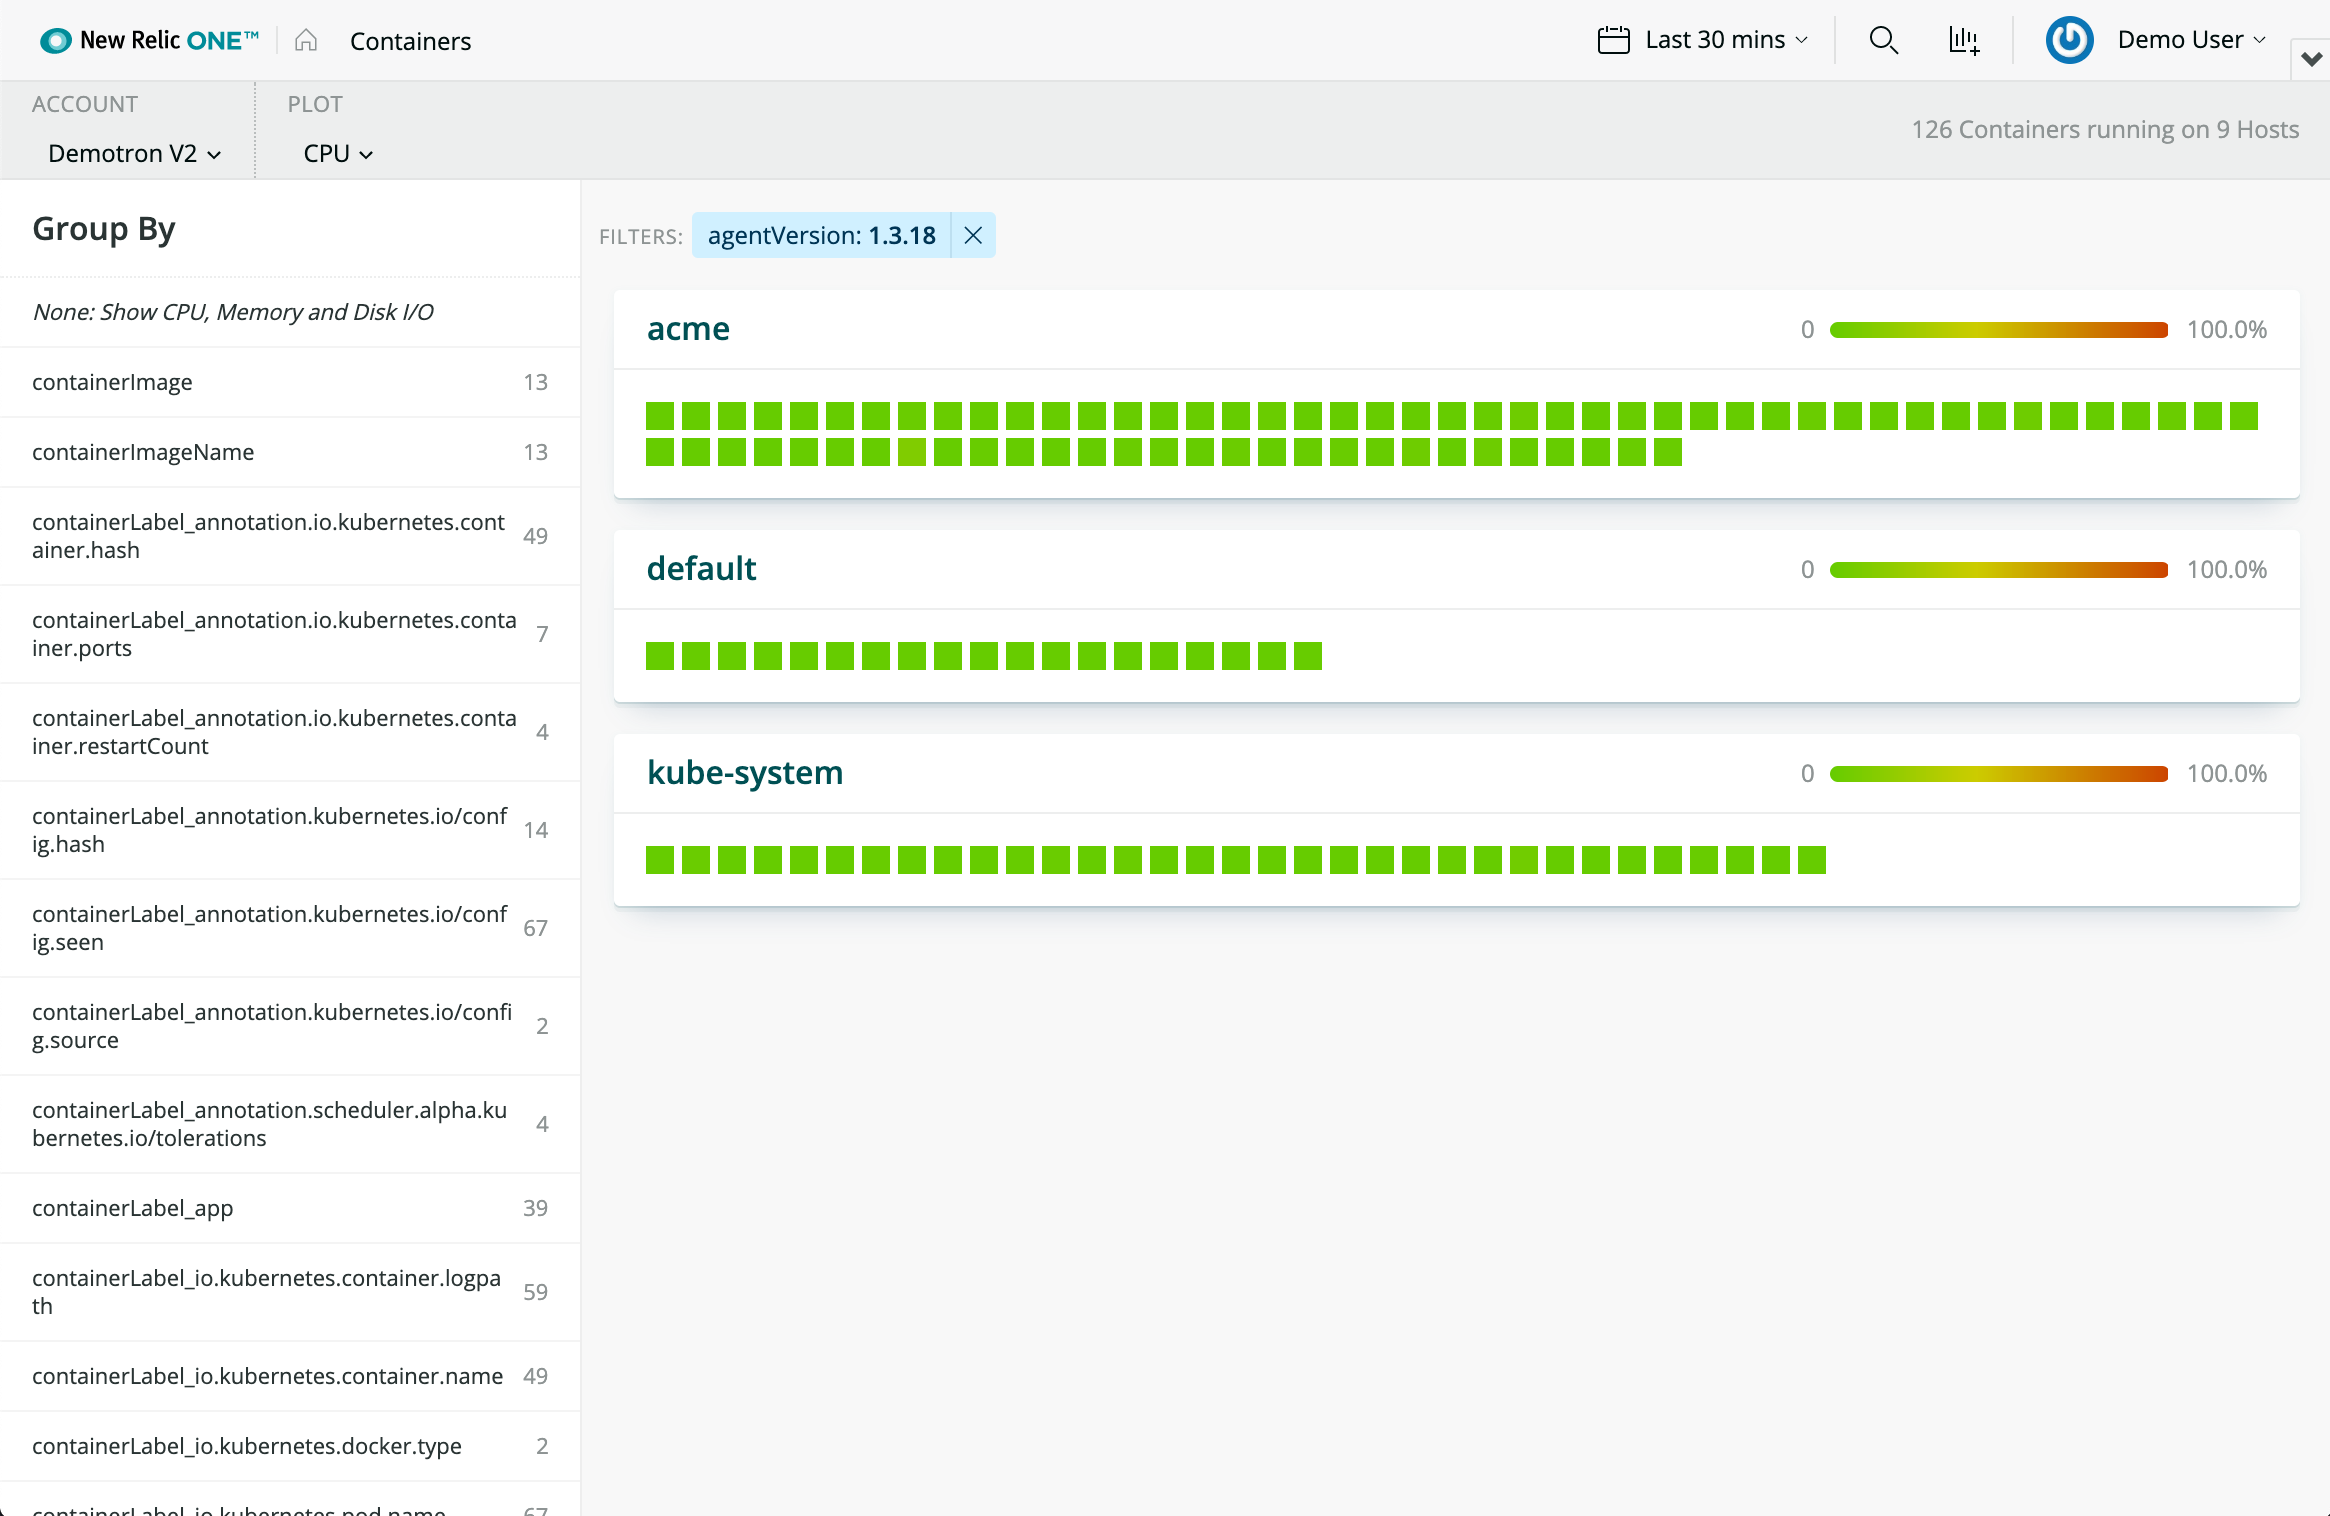This screenshot has width=2330, height=1516.
Task: Open the acme group heading
Action: pyautogui.click(x=688, y=329)
